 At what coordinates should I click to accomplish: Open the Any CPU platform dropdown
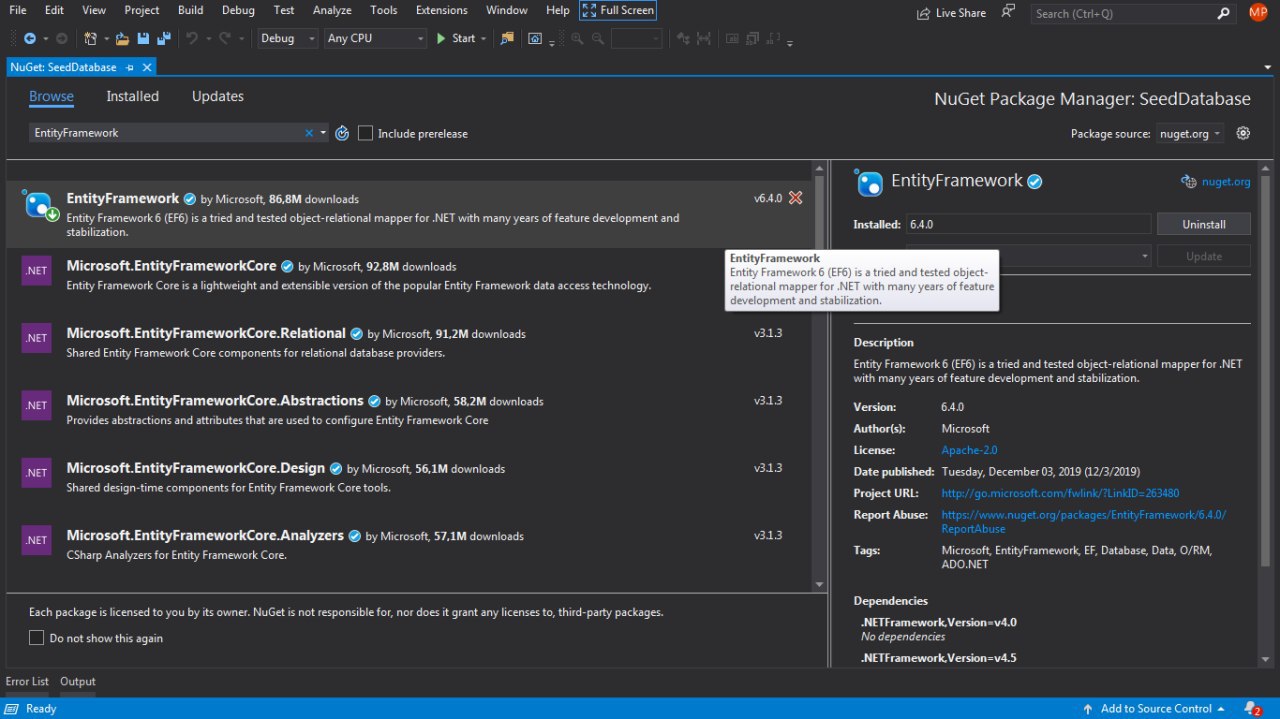coord(375,38)
